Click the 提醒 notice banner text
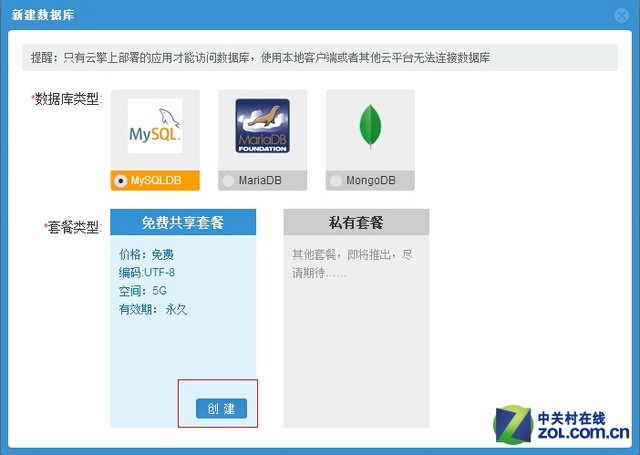Viewport: 640px width, 455px height. (x=260, y=58)
